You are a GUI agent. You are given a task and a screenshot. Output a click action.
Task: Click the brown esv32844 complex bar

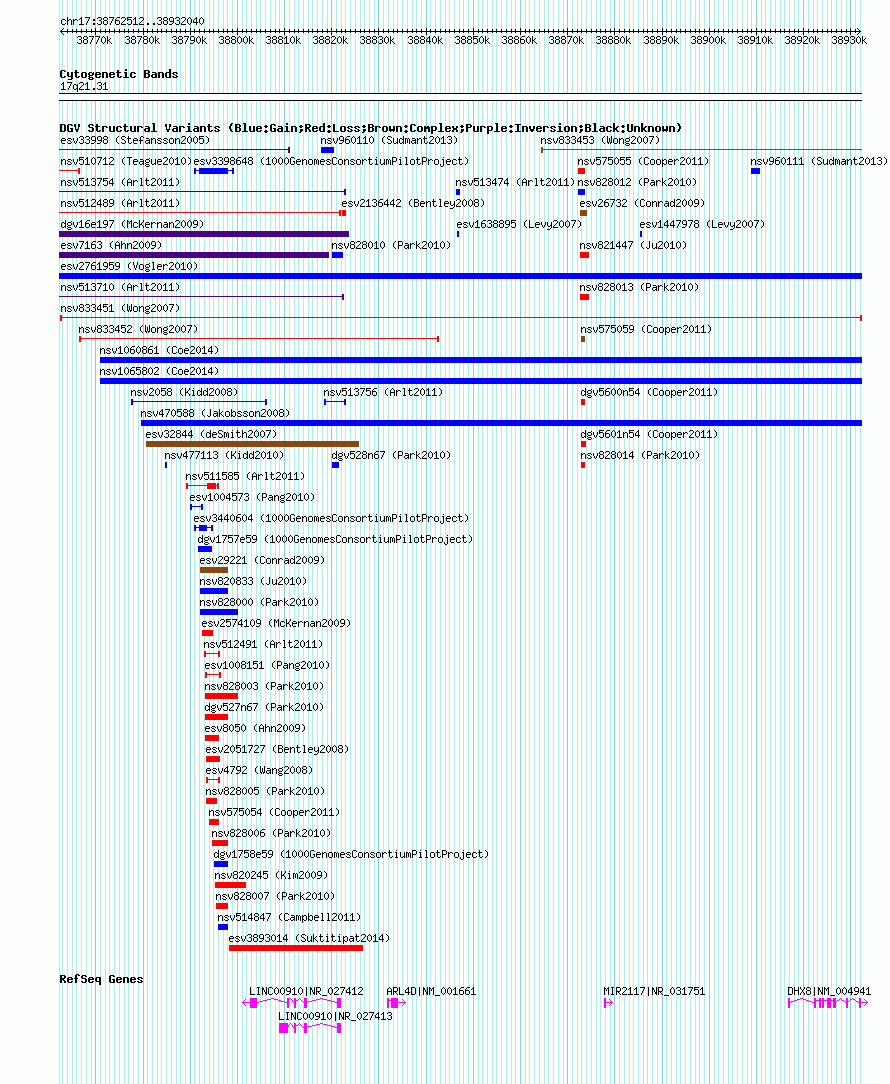[x=252, y=444]
